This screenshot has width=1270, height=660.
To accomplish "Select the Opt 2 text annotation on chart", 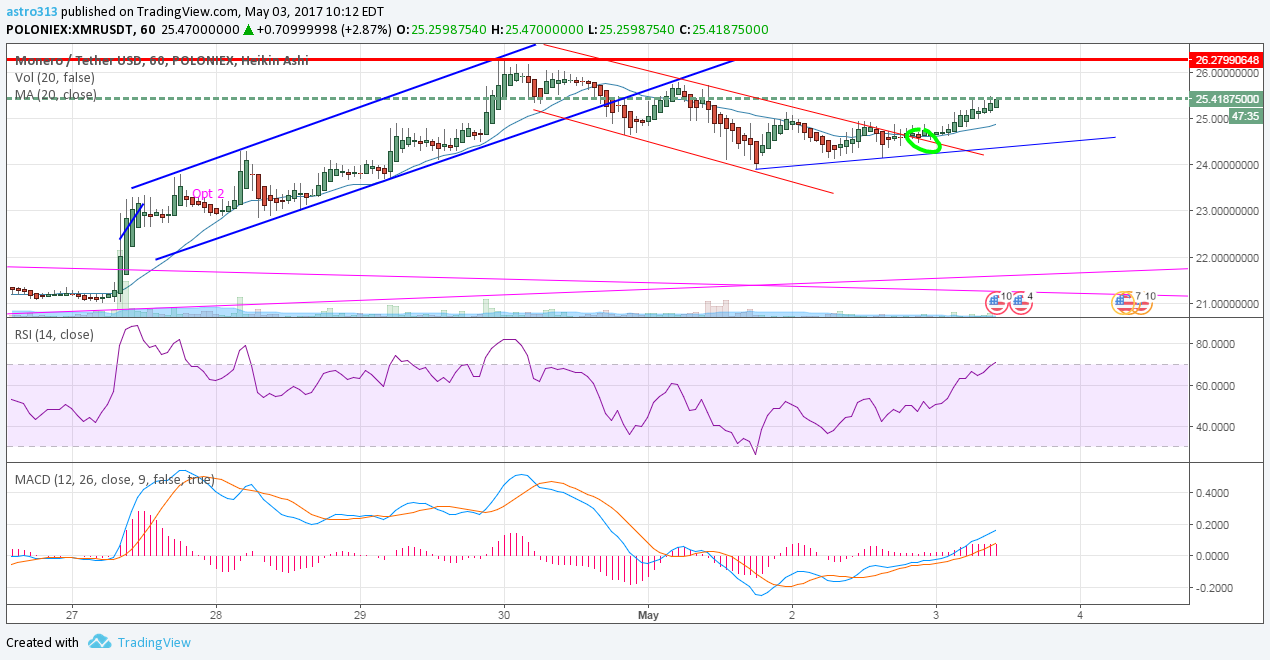I will coord(208,193).
